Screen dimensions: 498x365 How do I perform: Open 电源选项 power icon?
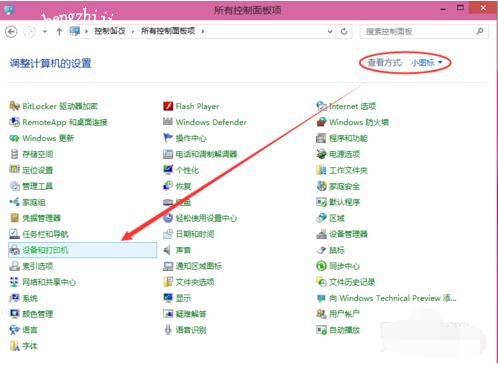[321, 154]
